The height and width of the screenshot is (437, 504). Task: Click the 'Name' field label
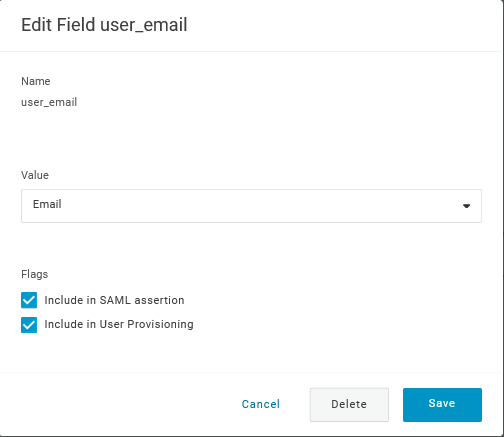[36, 81]
